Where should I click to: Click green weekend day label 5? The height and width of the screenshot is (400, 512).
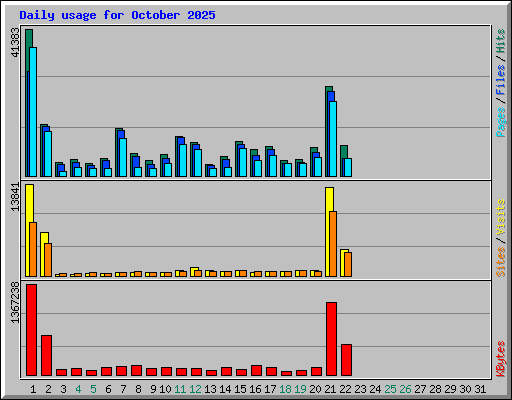93,389
